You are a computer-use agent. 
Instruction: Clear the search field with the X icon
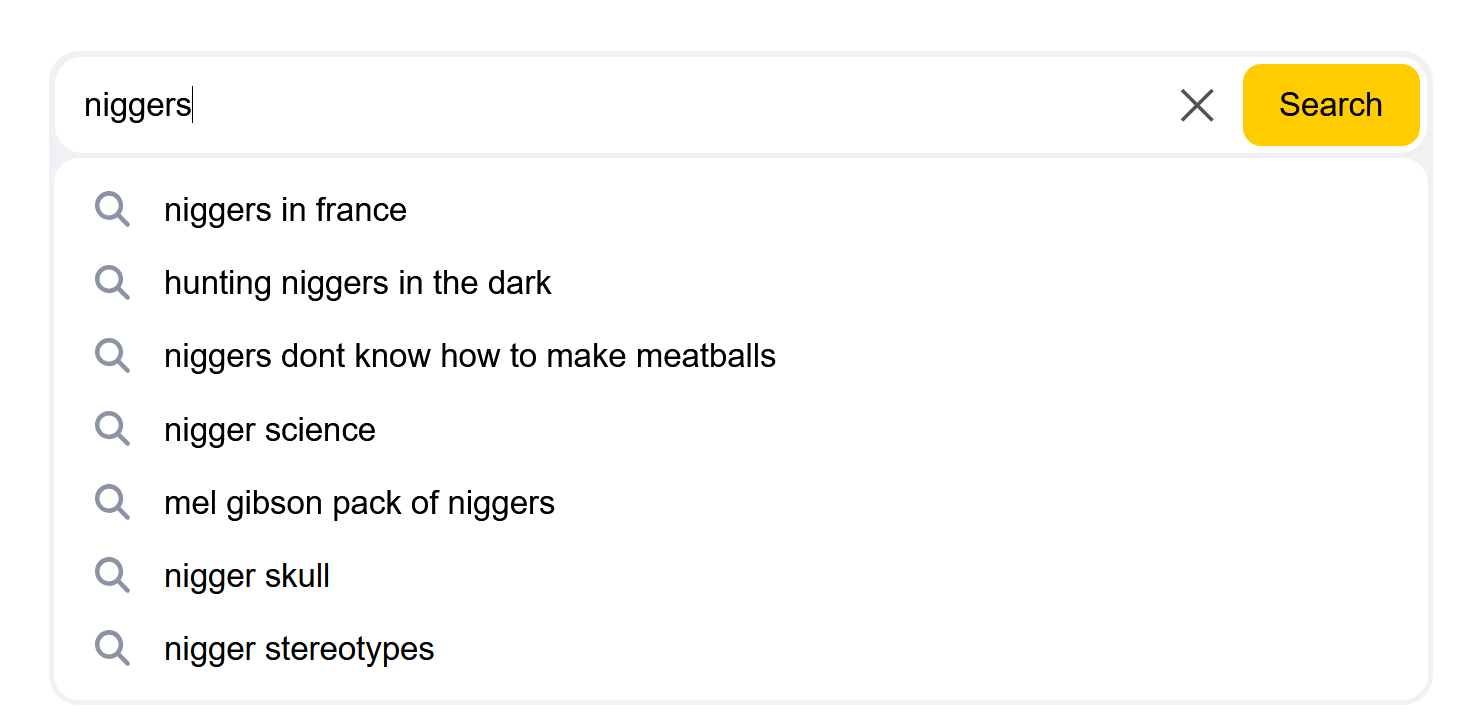click(1196, 105)
